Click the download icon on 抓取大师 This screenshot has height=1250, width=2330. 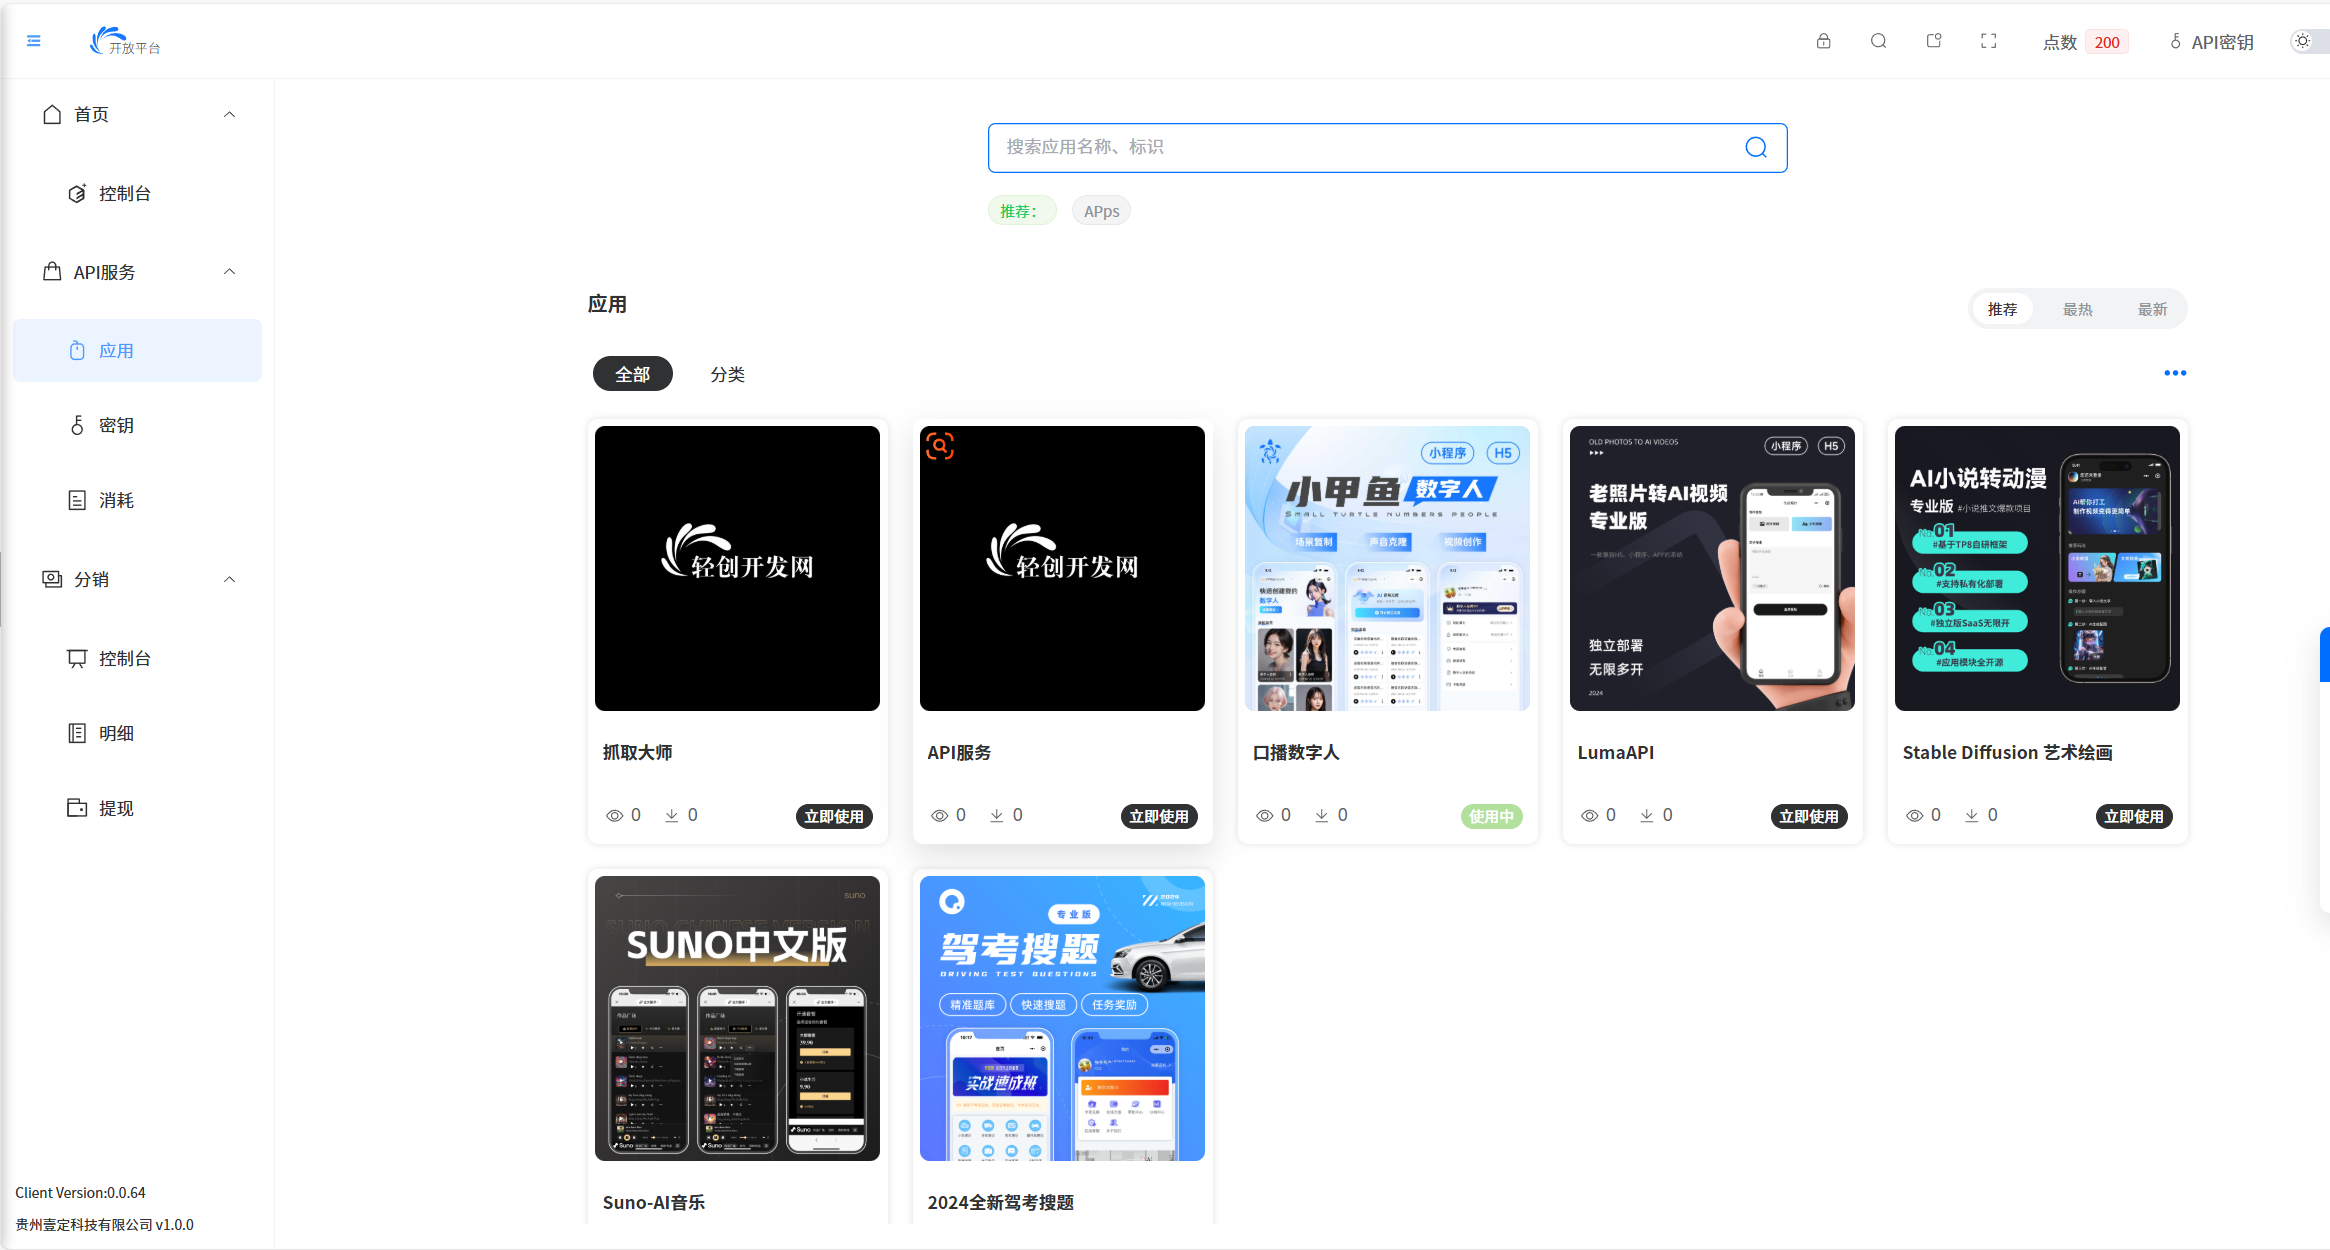coord(672,816)
